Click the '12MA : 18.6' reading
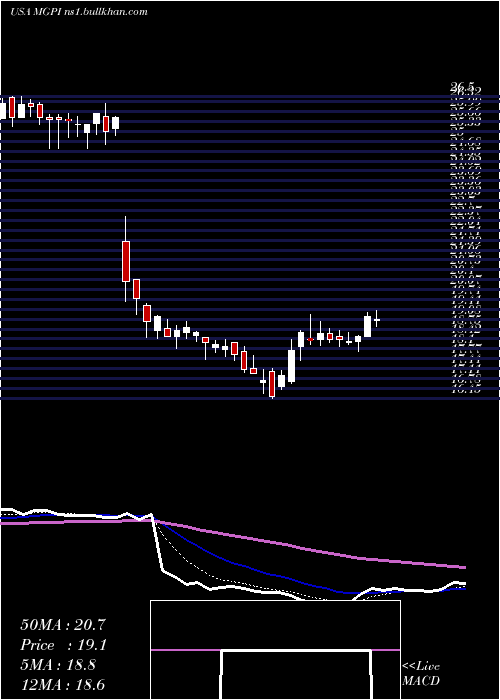 tap(63, 685)
